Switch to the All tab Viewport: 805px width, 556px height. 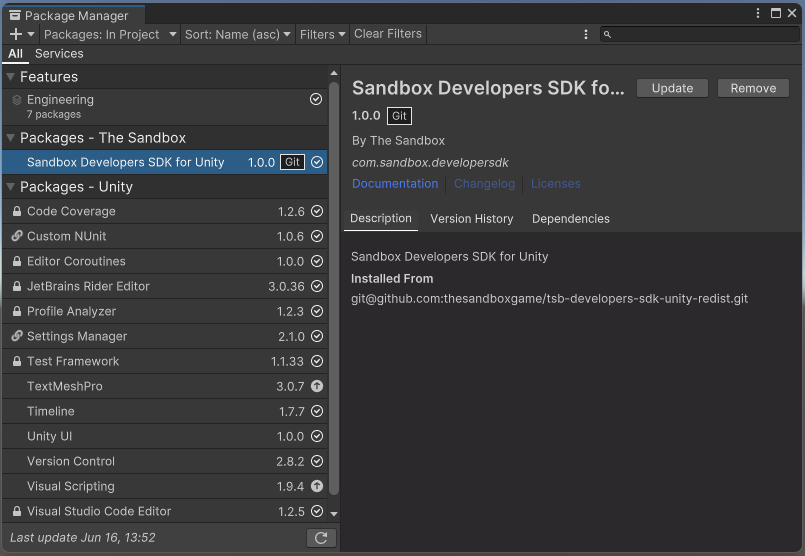click(15, 54)
